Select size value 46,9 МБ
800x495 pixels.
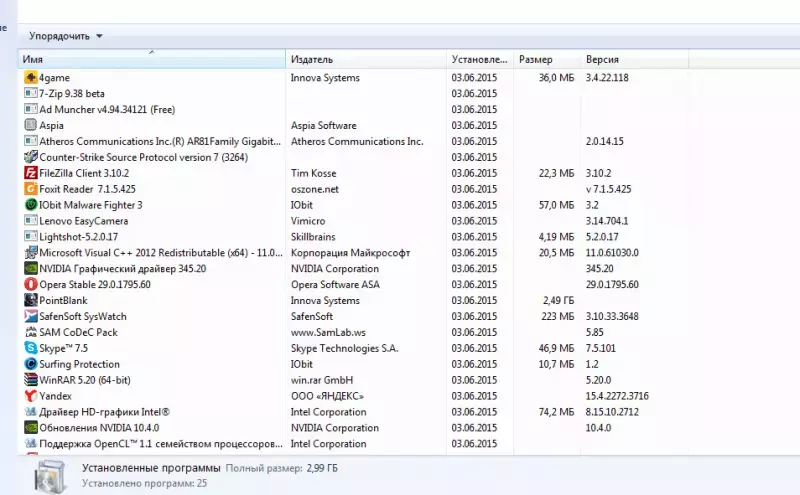pyautogui.click(x=556, y=348)
